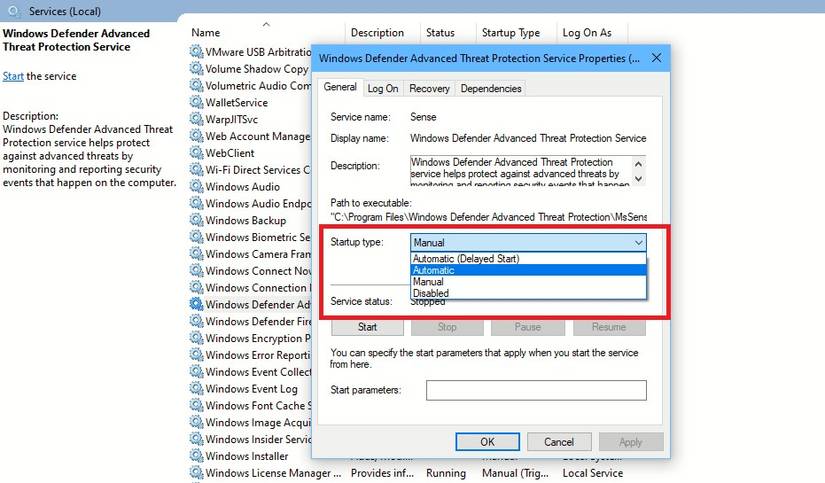Select the WalletService gear icon

point(196,102)
